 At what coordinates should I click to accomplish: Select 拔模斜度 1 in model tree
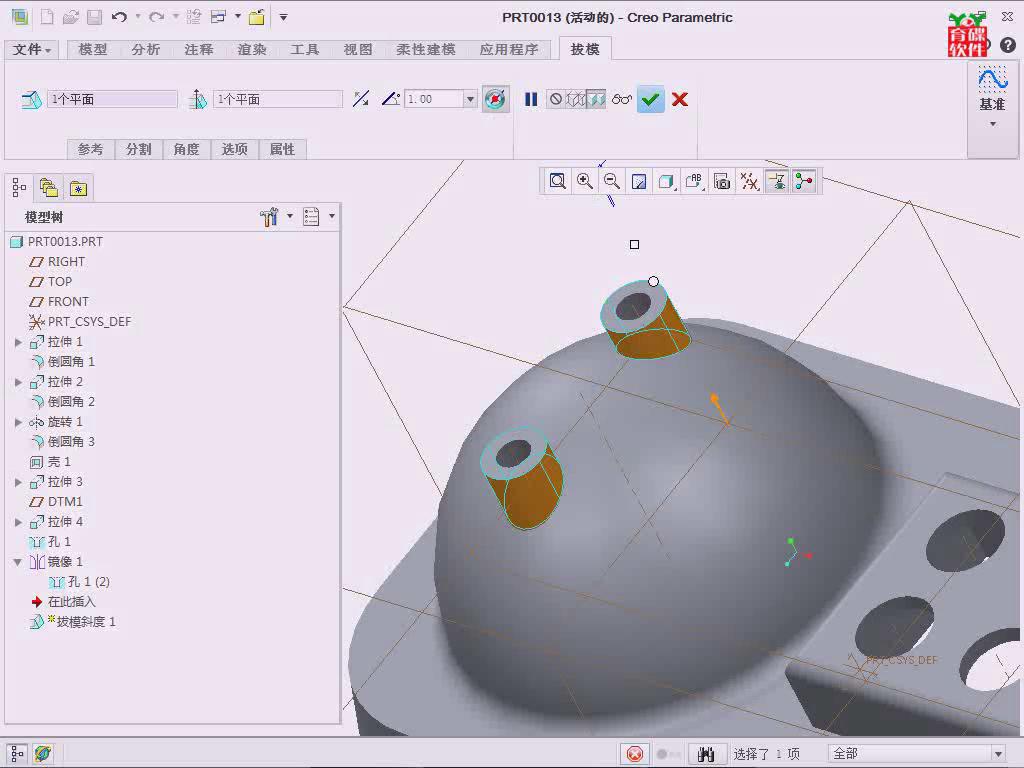click(72, 622)
